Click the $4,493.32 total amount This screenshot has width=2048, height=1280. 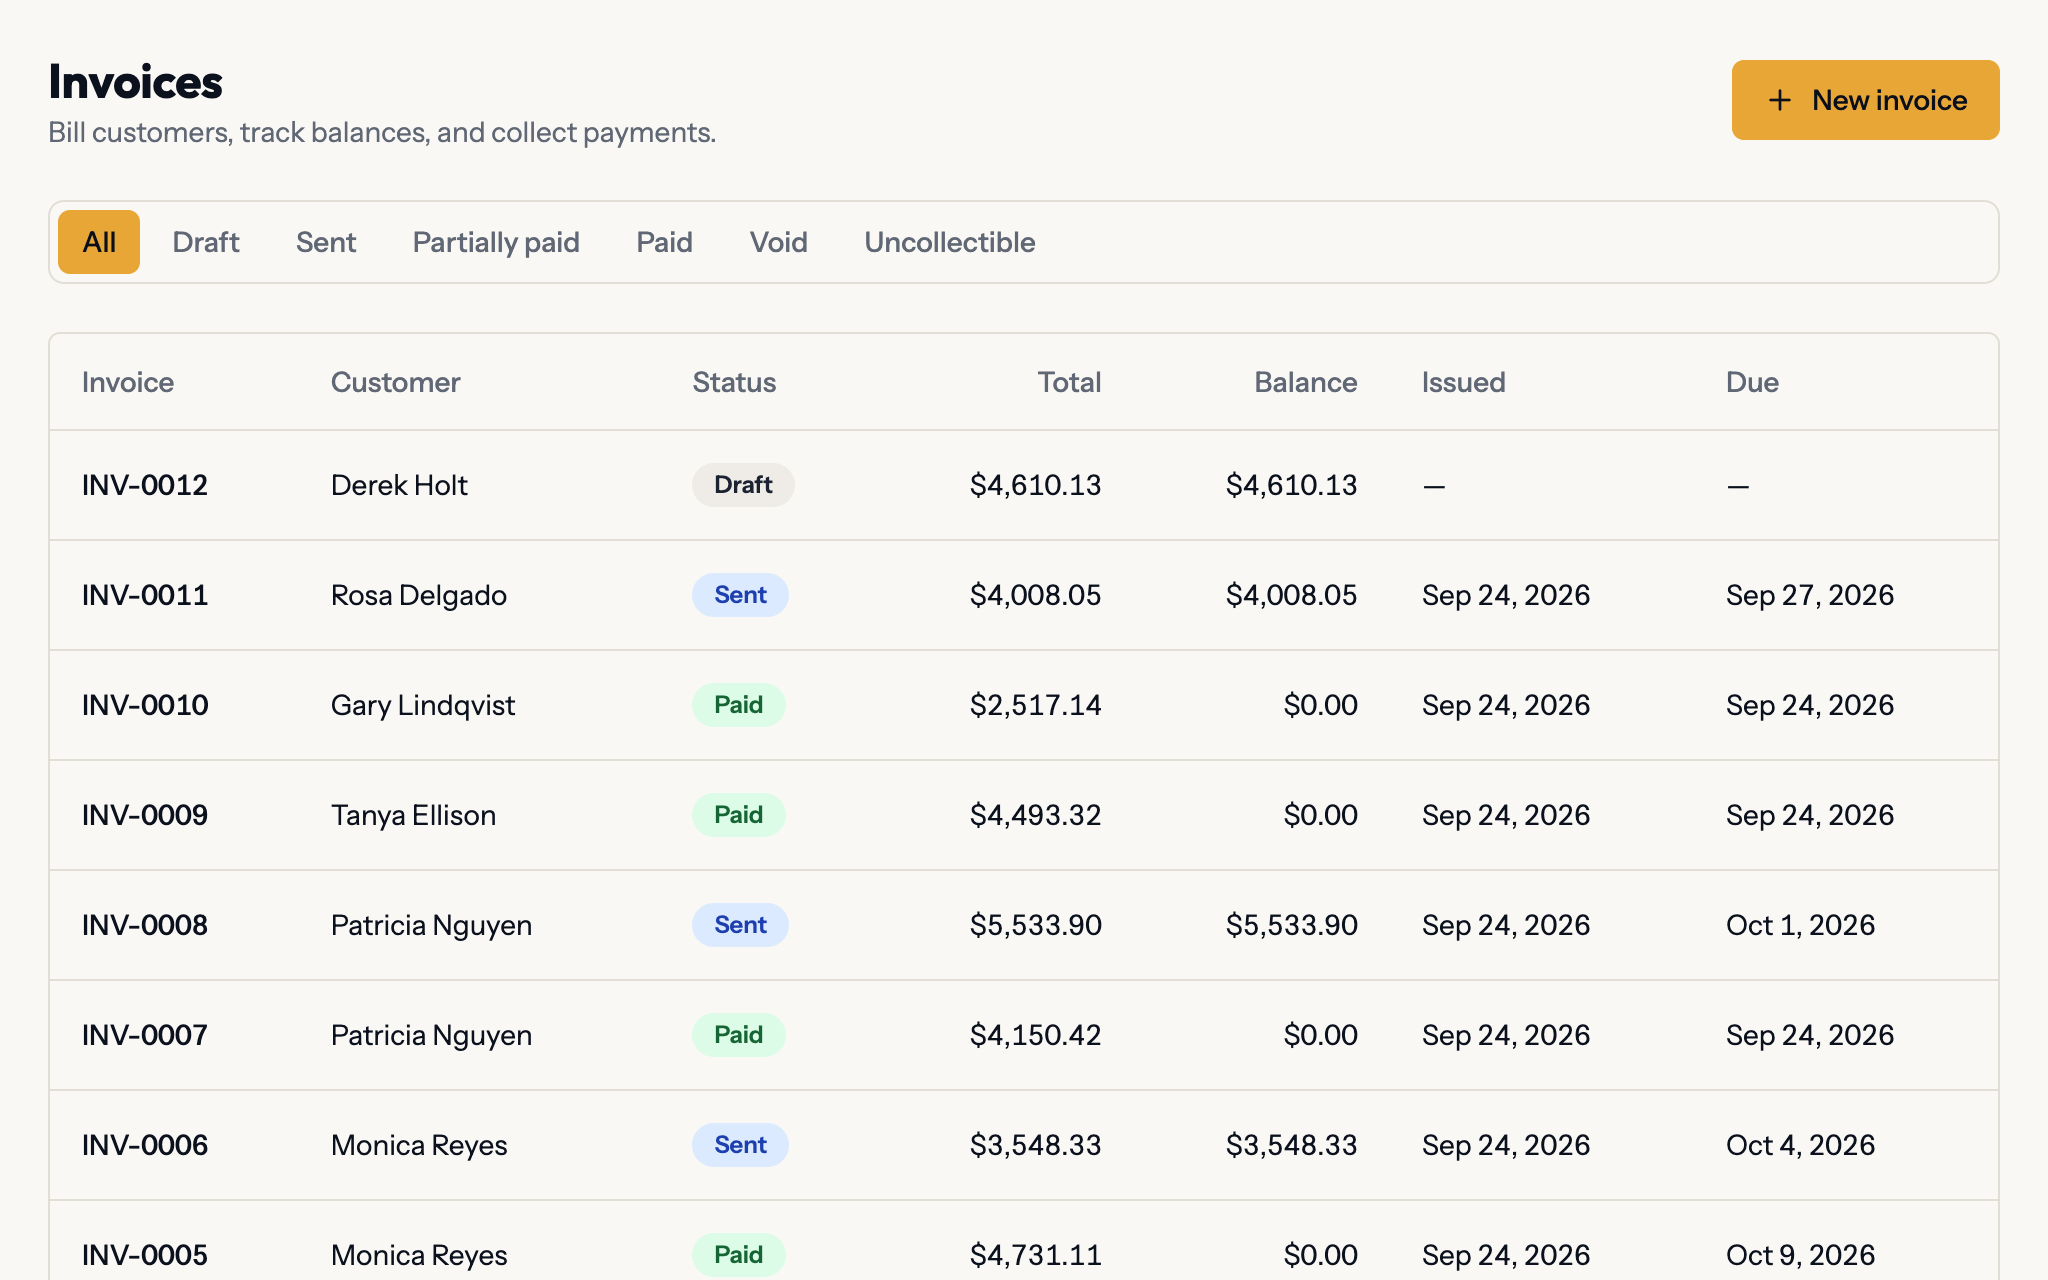point(1035,815)
